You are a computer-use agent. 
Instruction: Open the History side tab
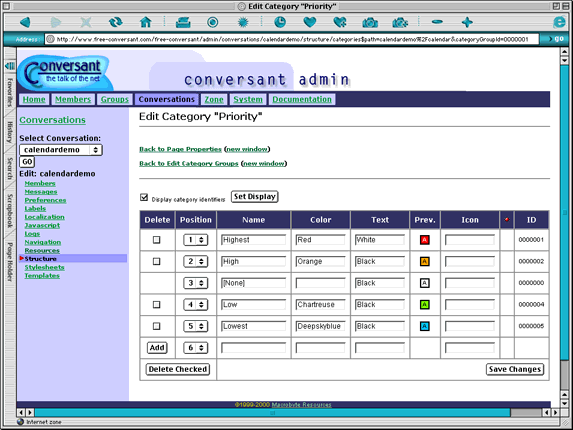click(x=10, y=132)
